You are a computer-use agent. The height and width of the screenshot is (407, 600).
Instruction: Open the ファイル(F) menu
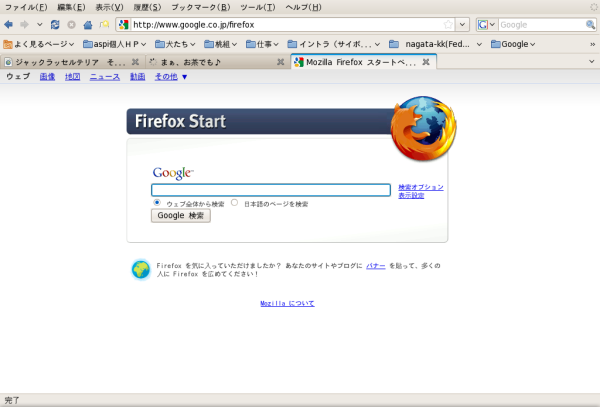point(26,7)
